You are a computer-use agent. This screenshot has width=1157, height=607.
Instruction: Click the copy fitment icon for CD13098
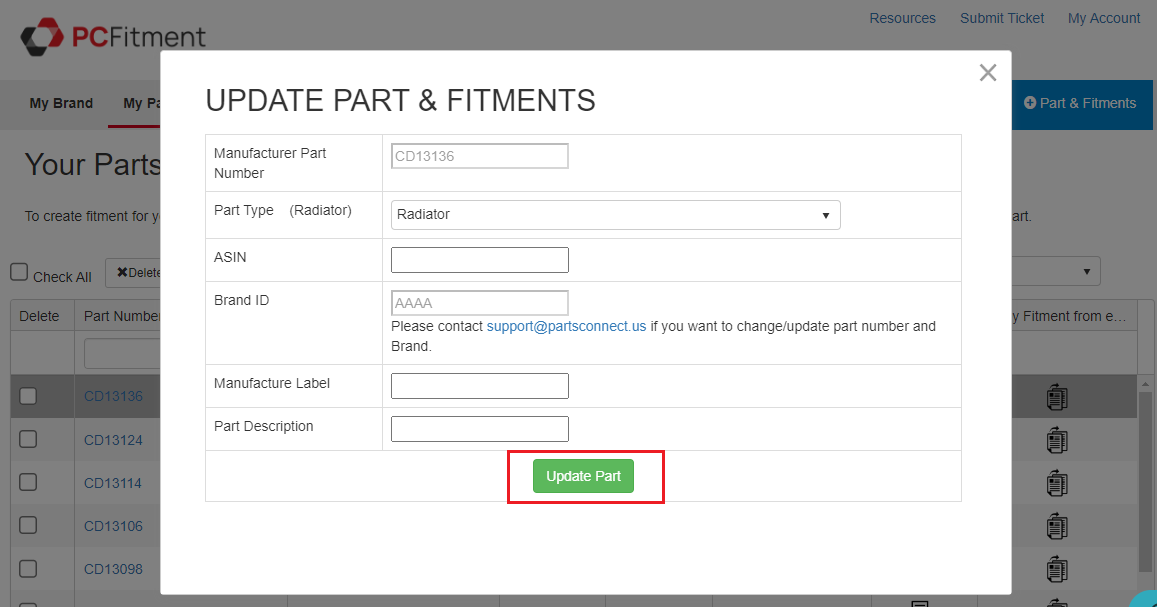pyautogui.click(x=1057, y=569)
